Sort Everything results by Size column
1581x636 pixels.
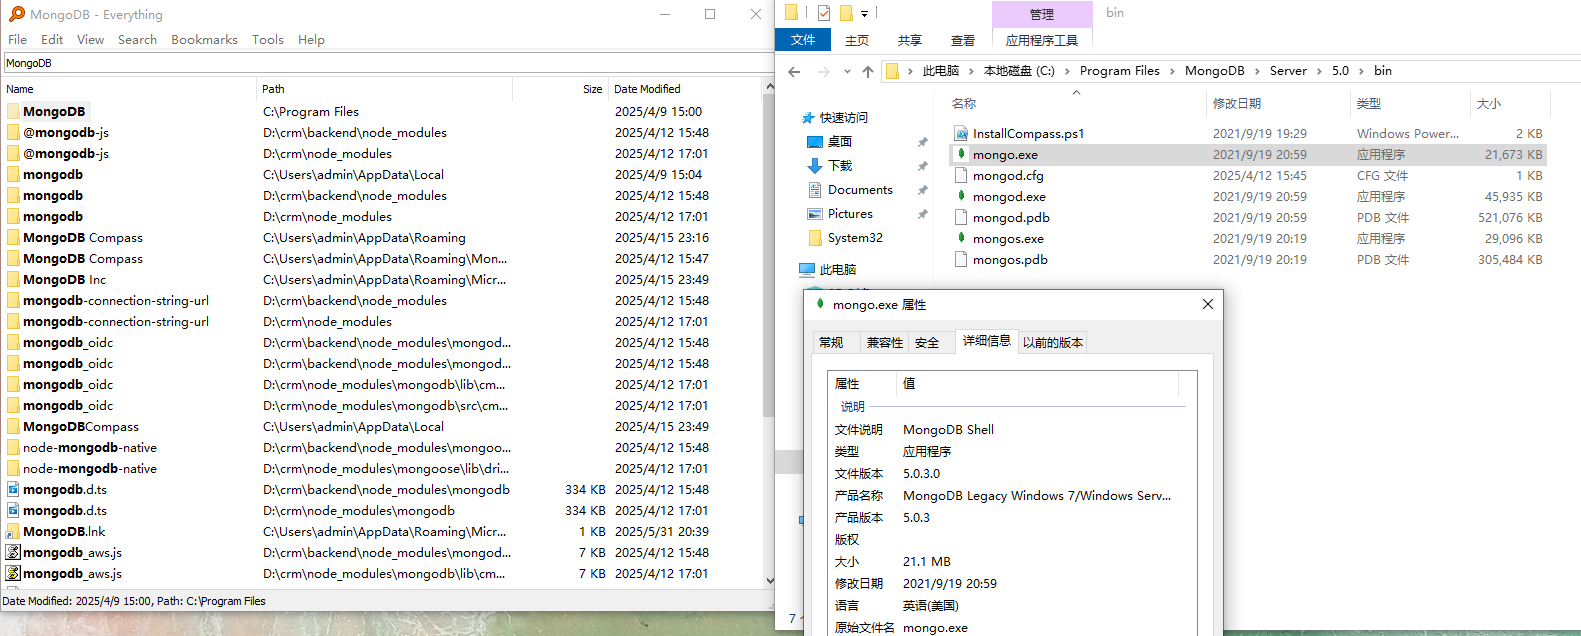click(x=592, y=89)
